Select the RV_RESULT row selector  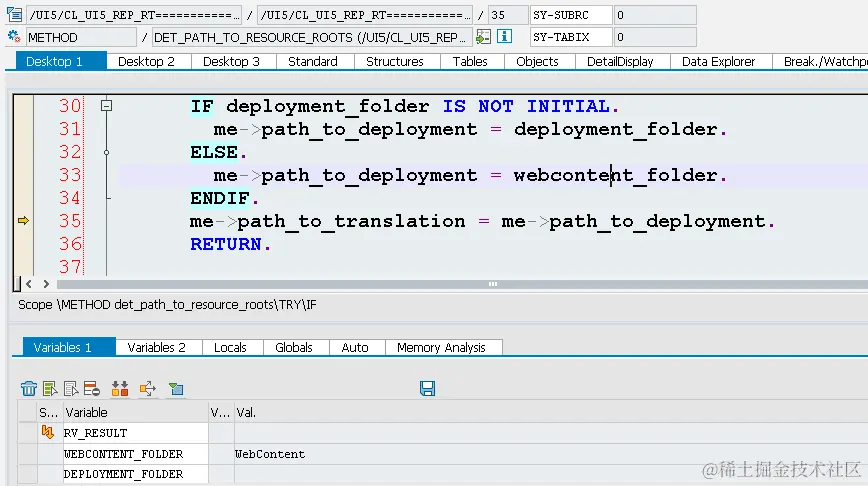point(28,433)
